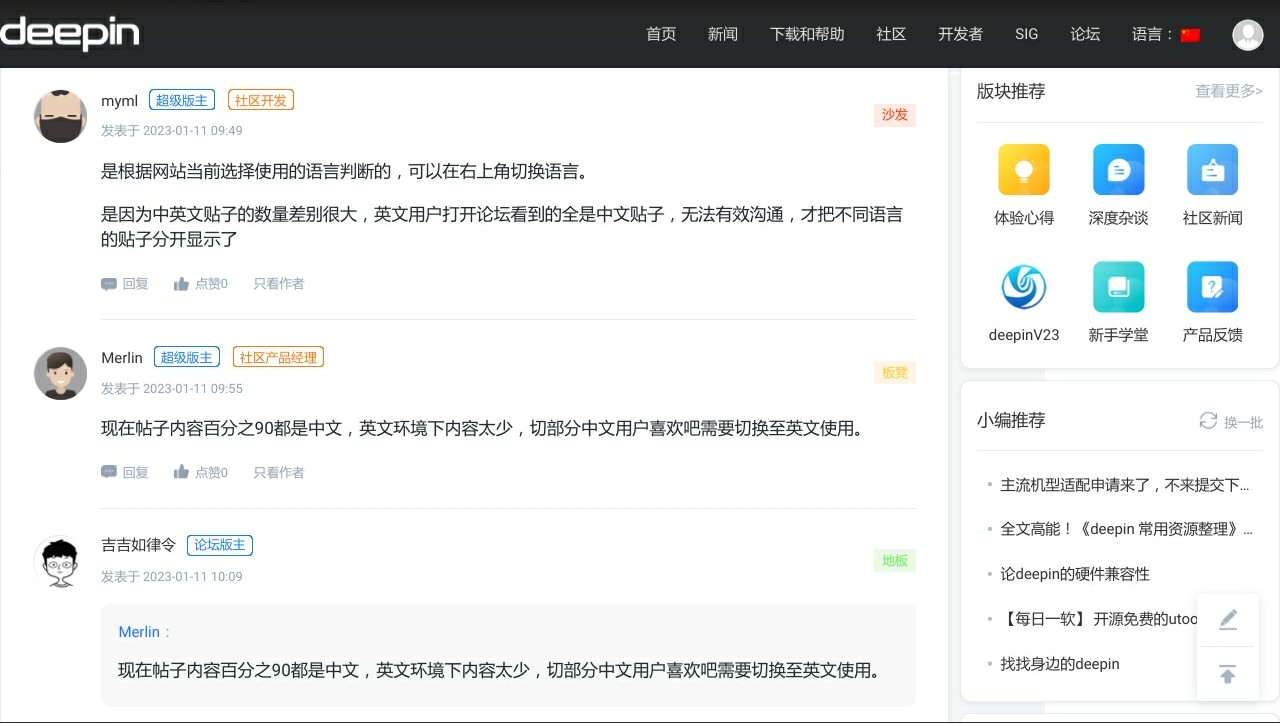Click Merlin's 超级版主 badge

click(187, 357)
